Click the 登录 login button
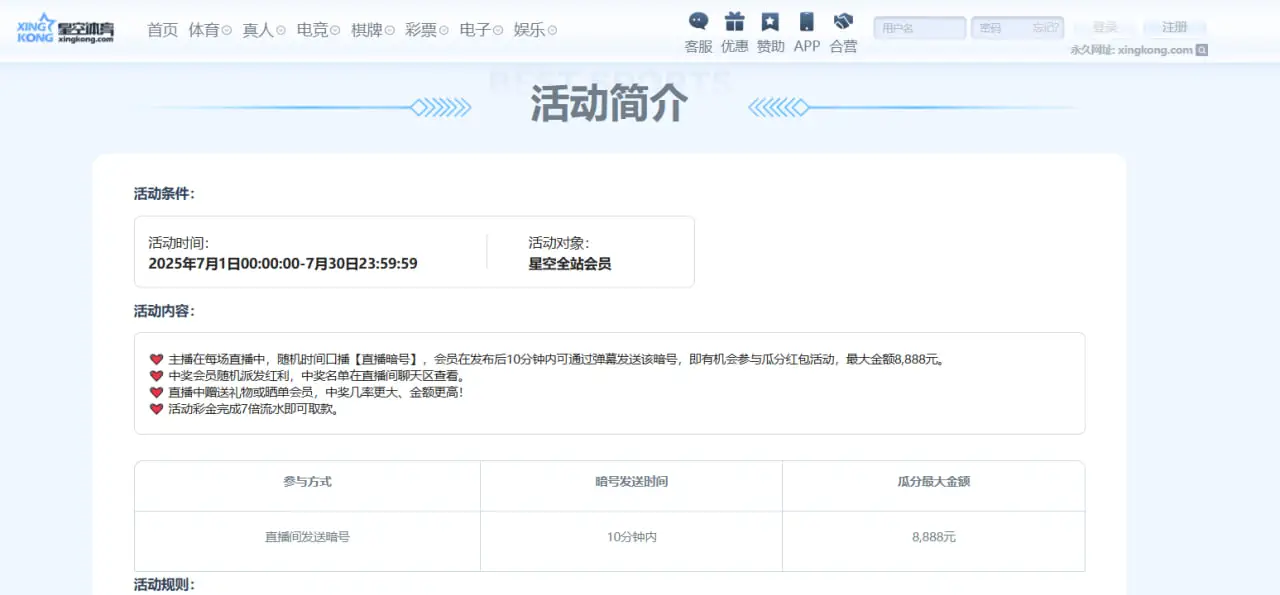 (x=1105, y=28)
